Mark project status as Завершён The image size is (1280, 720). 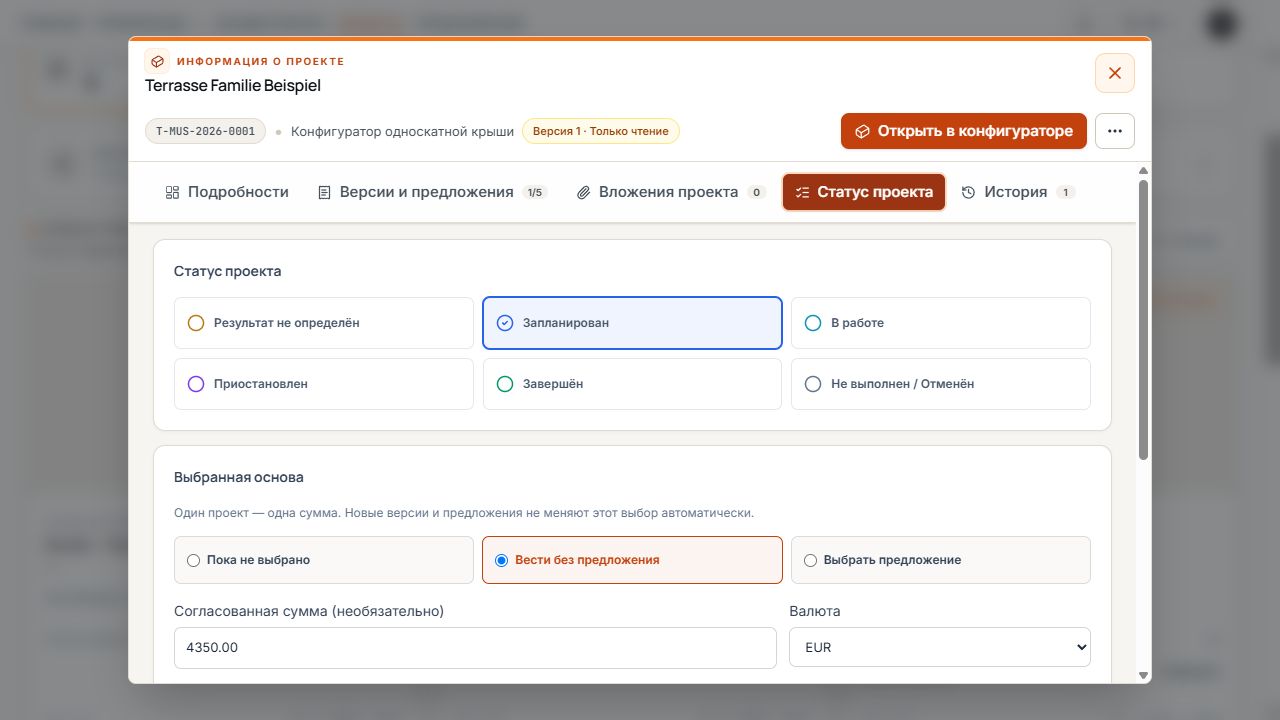point(632,384)
